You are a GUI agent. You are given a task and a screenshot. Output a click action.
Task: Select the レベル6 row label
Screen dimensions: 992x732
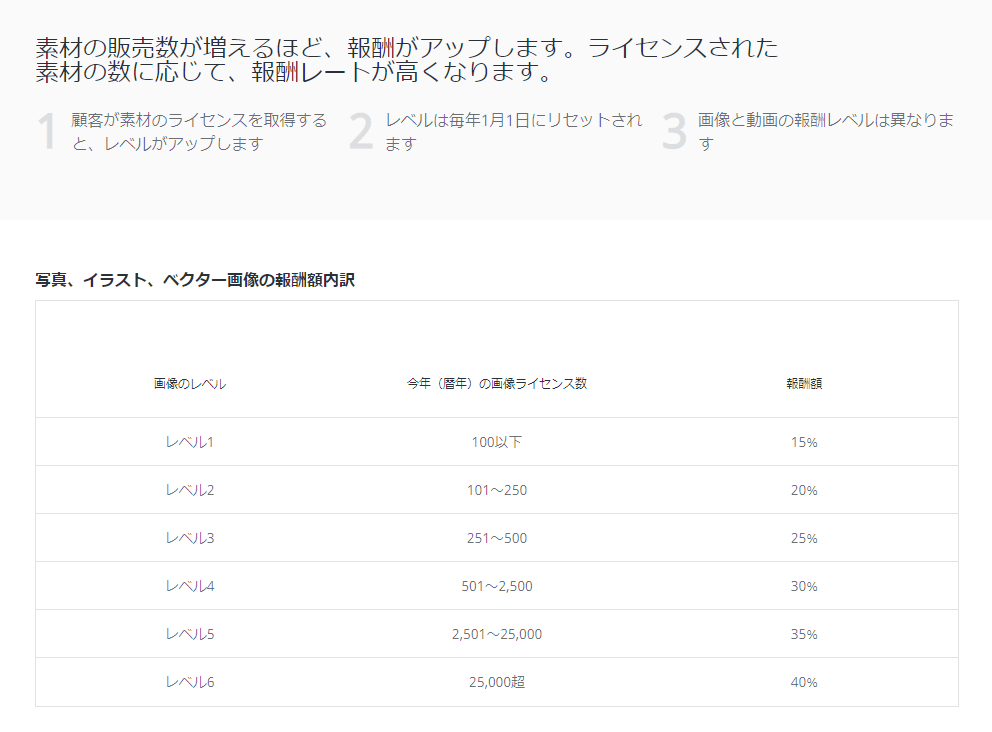190,682
